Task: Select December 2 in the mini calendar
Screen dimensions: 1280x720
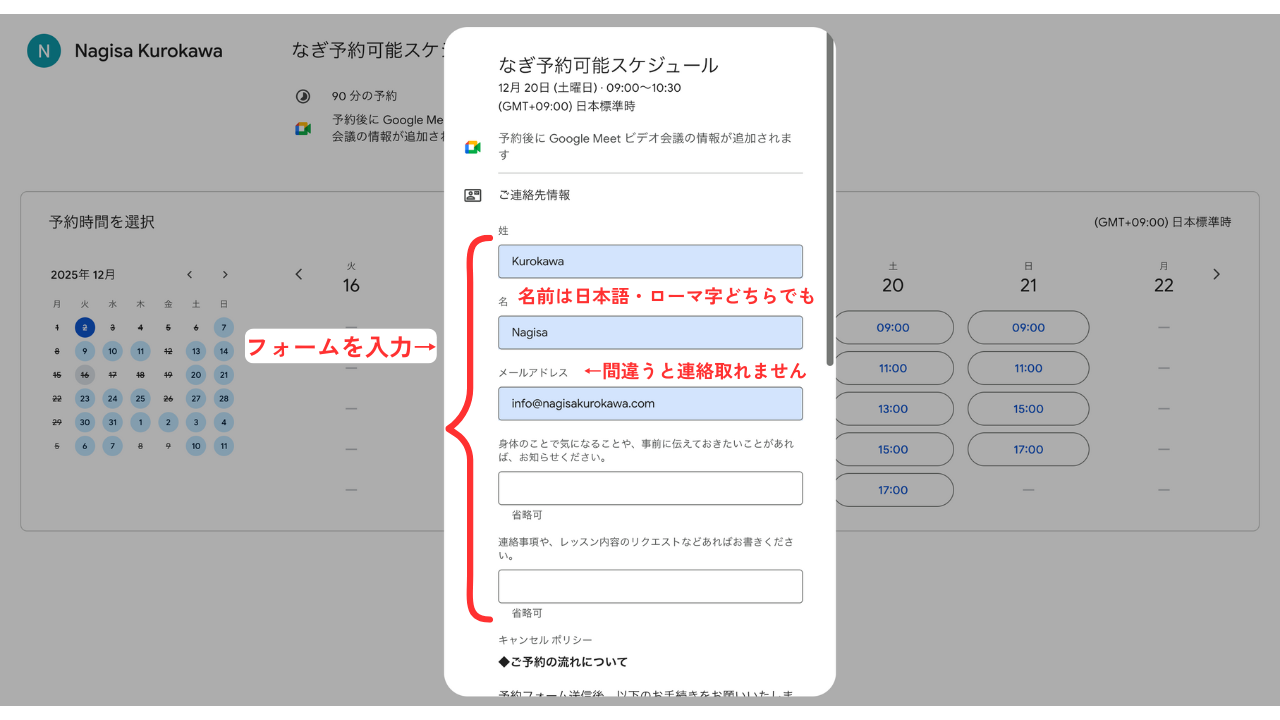Action: [x=85, y=327]
